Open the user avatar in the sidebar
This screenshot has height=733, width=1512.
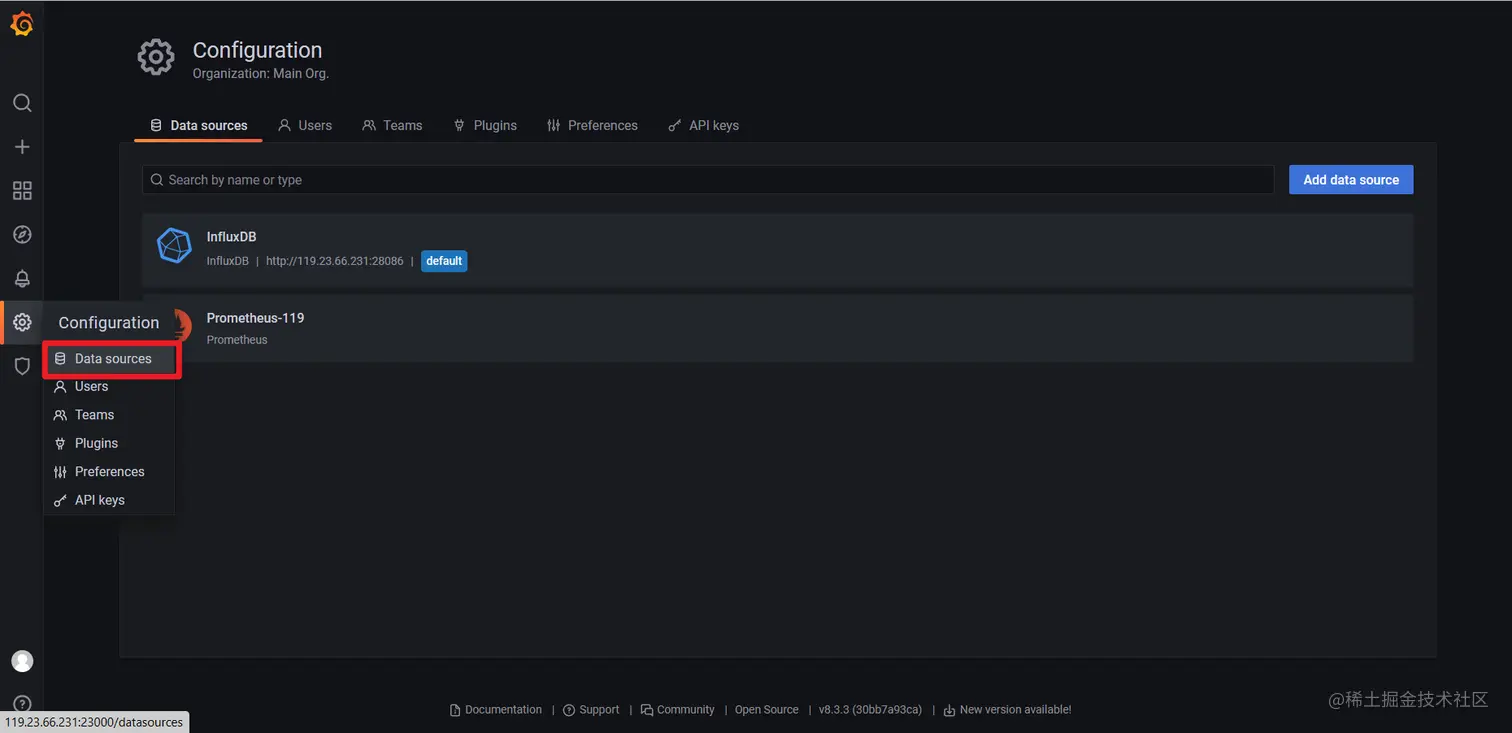point(22,661)
